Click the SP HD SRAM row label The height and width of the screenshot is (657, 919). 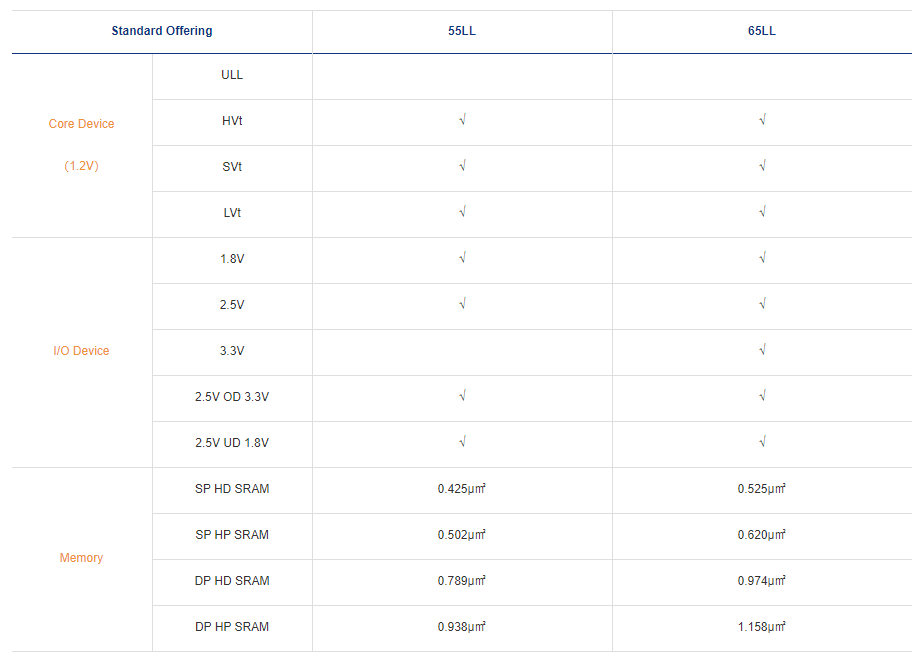pyautogui.click(x=232, y=489)
